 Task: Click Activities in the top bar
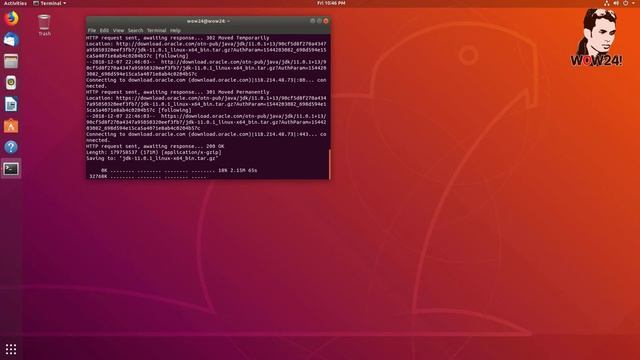pyautogui.click(x=15, y=3)
